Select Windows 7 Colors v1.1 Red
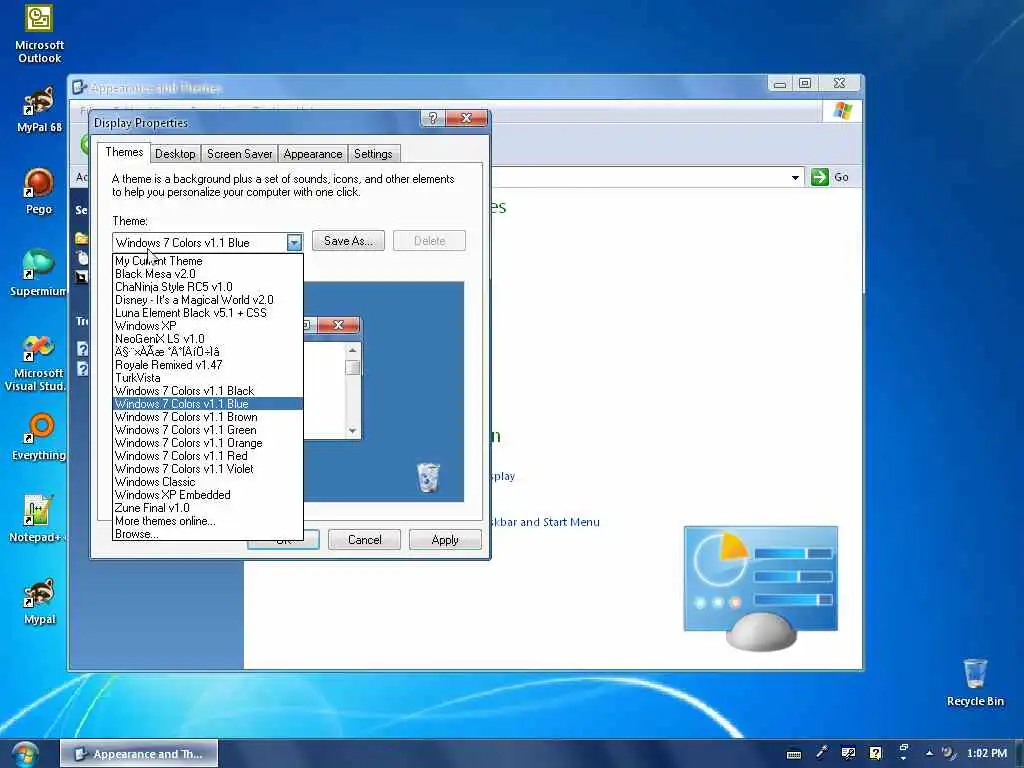Image resolution: width=1024 pixels, height=768 pixels. point(208,456)
